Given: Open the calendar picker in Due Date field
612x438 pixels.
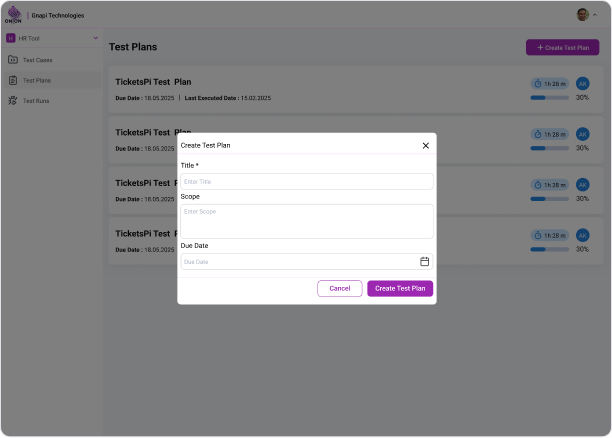Looking at the screenshot, I should click(424, 262).
